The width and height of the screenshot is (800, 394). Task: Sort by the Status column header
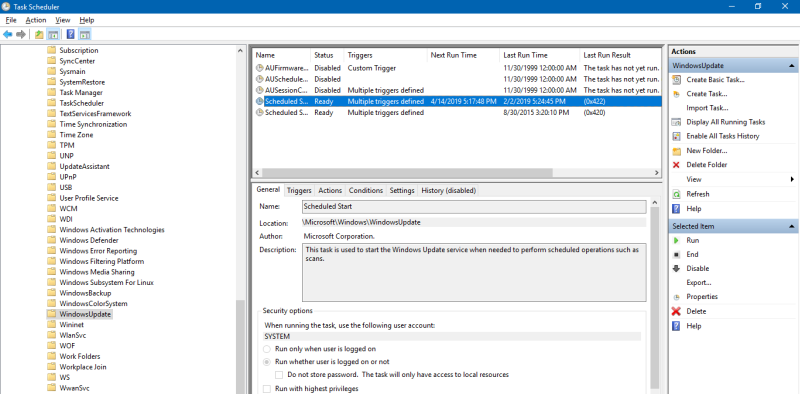point(327,55)
